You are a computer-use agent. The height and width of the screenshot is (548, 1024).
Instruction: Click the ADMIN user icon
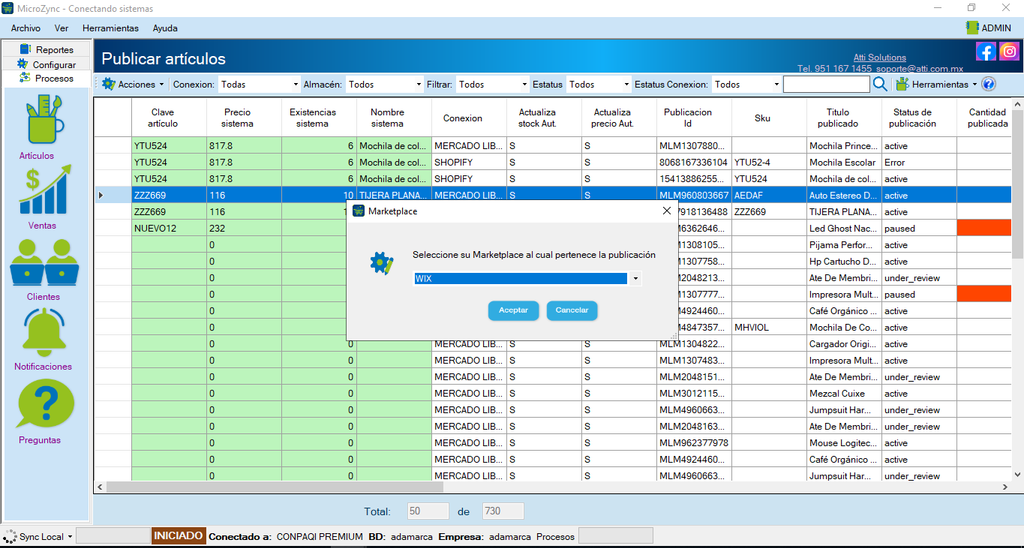[972, 27]
